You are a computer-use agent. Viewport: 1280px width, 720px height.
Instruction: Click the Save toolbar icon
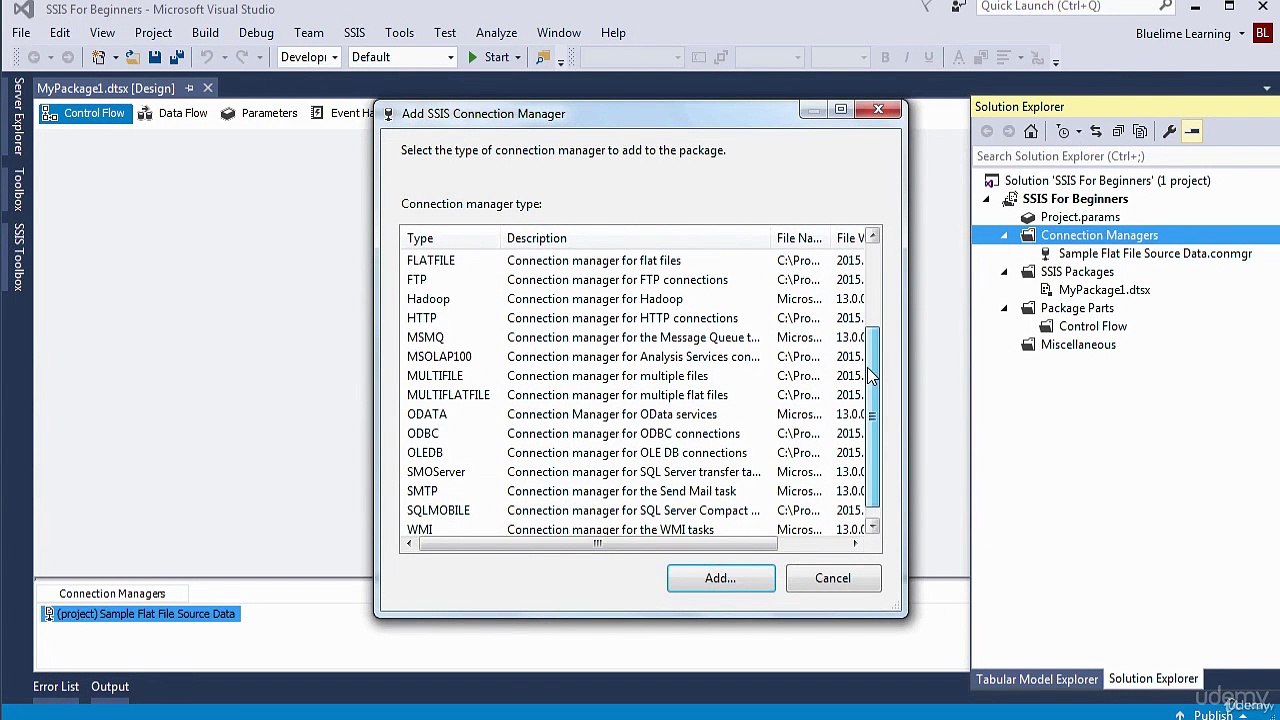coord(155,57)
